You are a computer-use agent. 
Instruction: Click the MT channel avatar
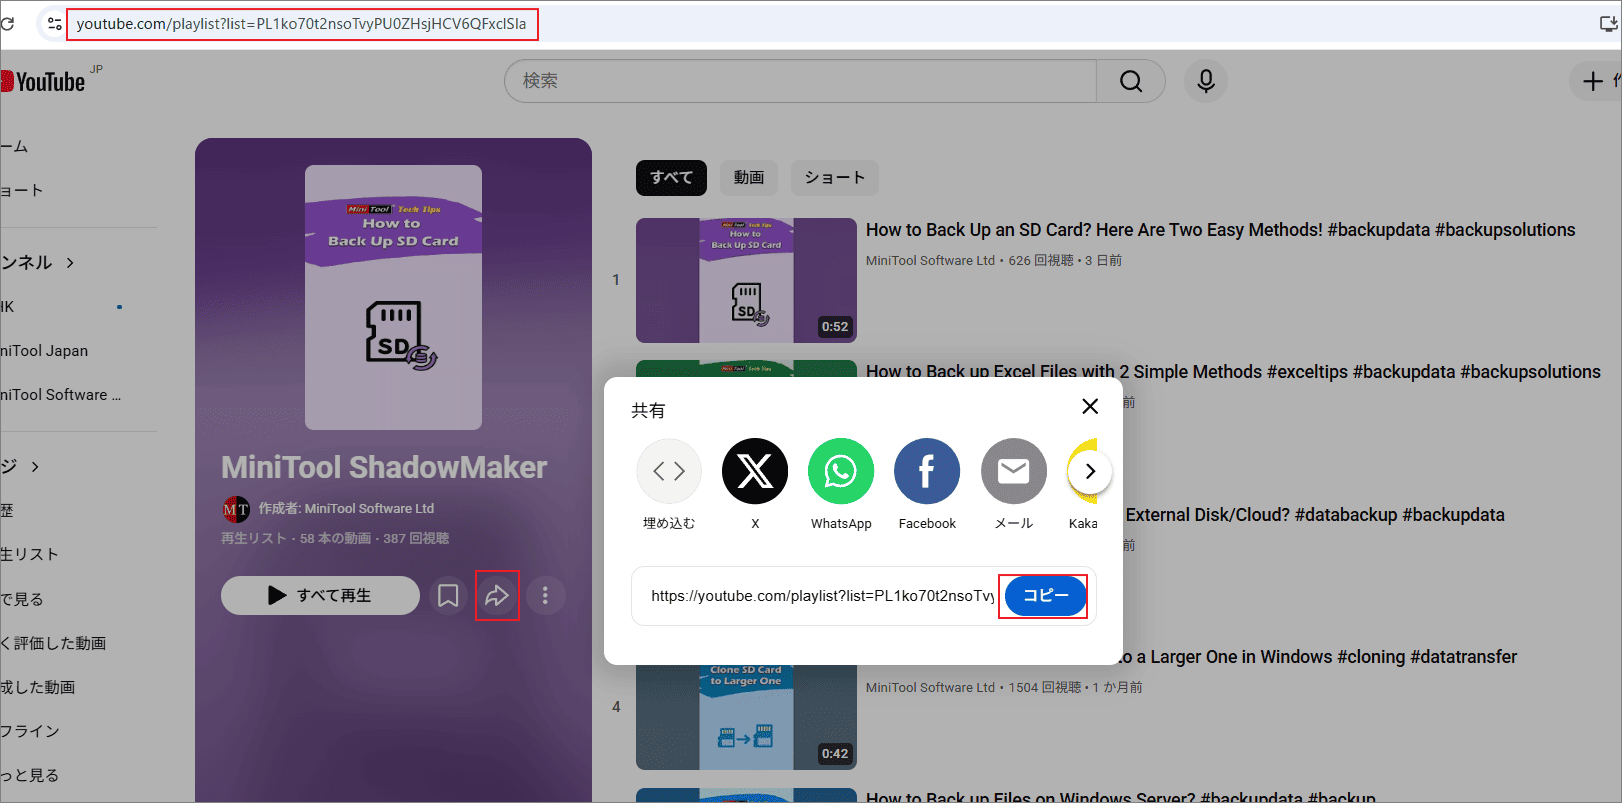click(x=236, y=509)
